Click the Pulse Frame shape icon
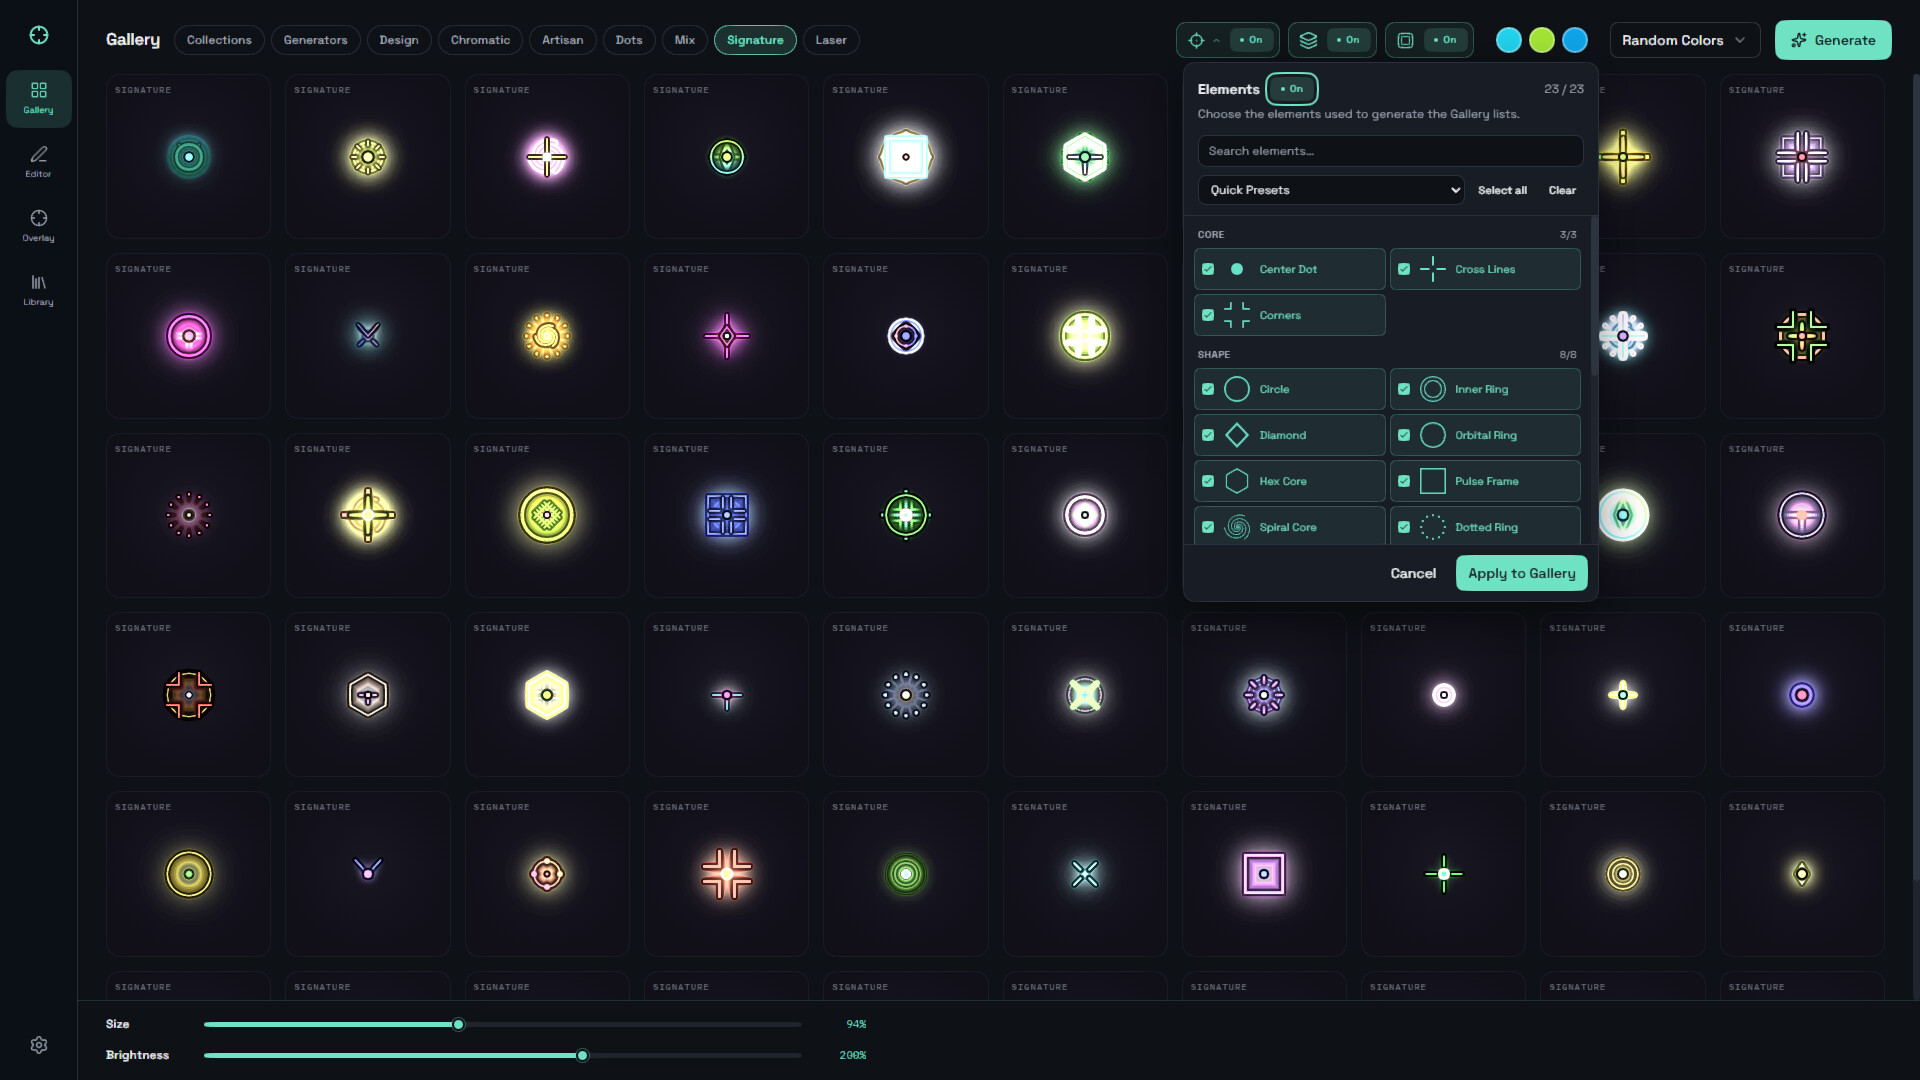1920x1080 pixels. [1433, 481]
